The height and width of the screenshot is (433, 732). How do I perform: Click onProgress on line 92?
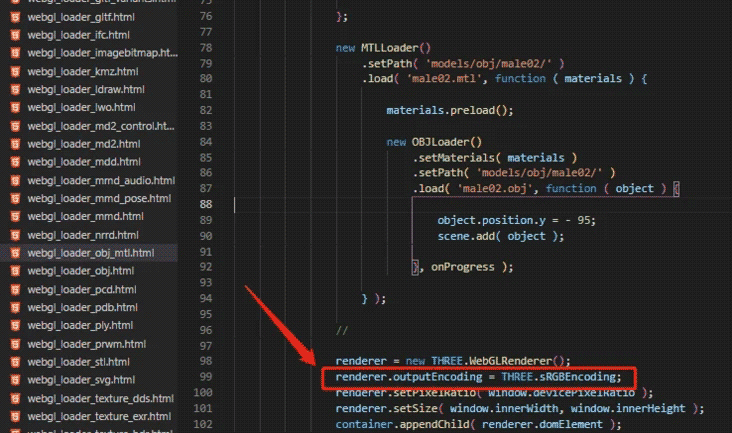tap(463, 267)
